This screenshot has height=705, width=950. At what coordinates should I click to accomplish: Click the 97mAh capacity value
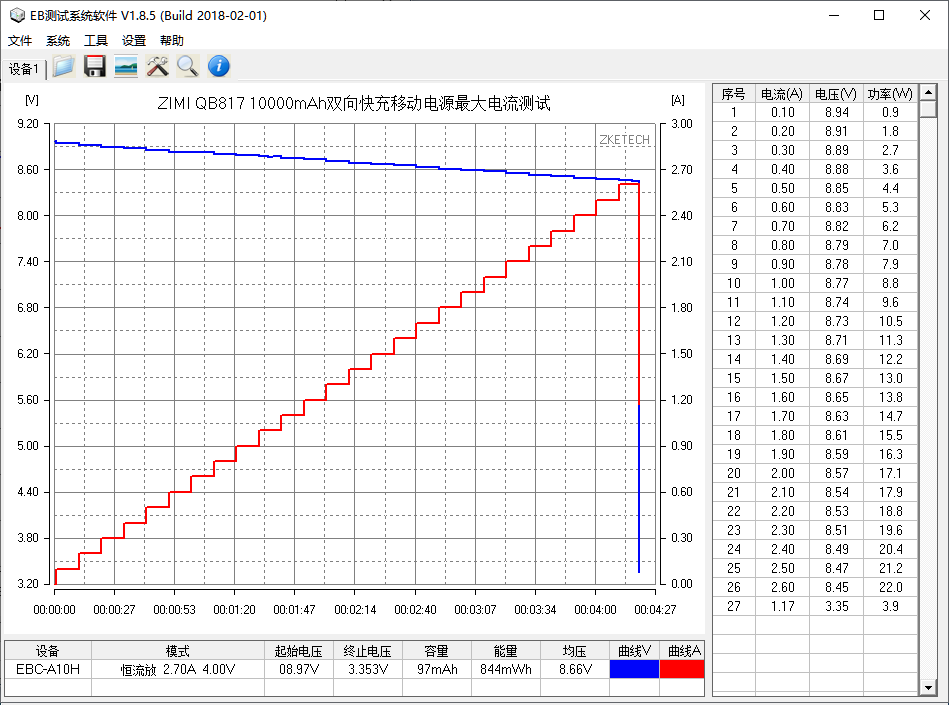[x=437, y=669]
